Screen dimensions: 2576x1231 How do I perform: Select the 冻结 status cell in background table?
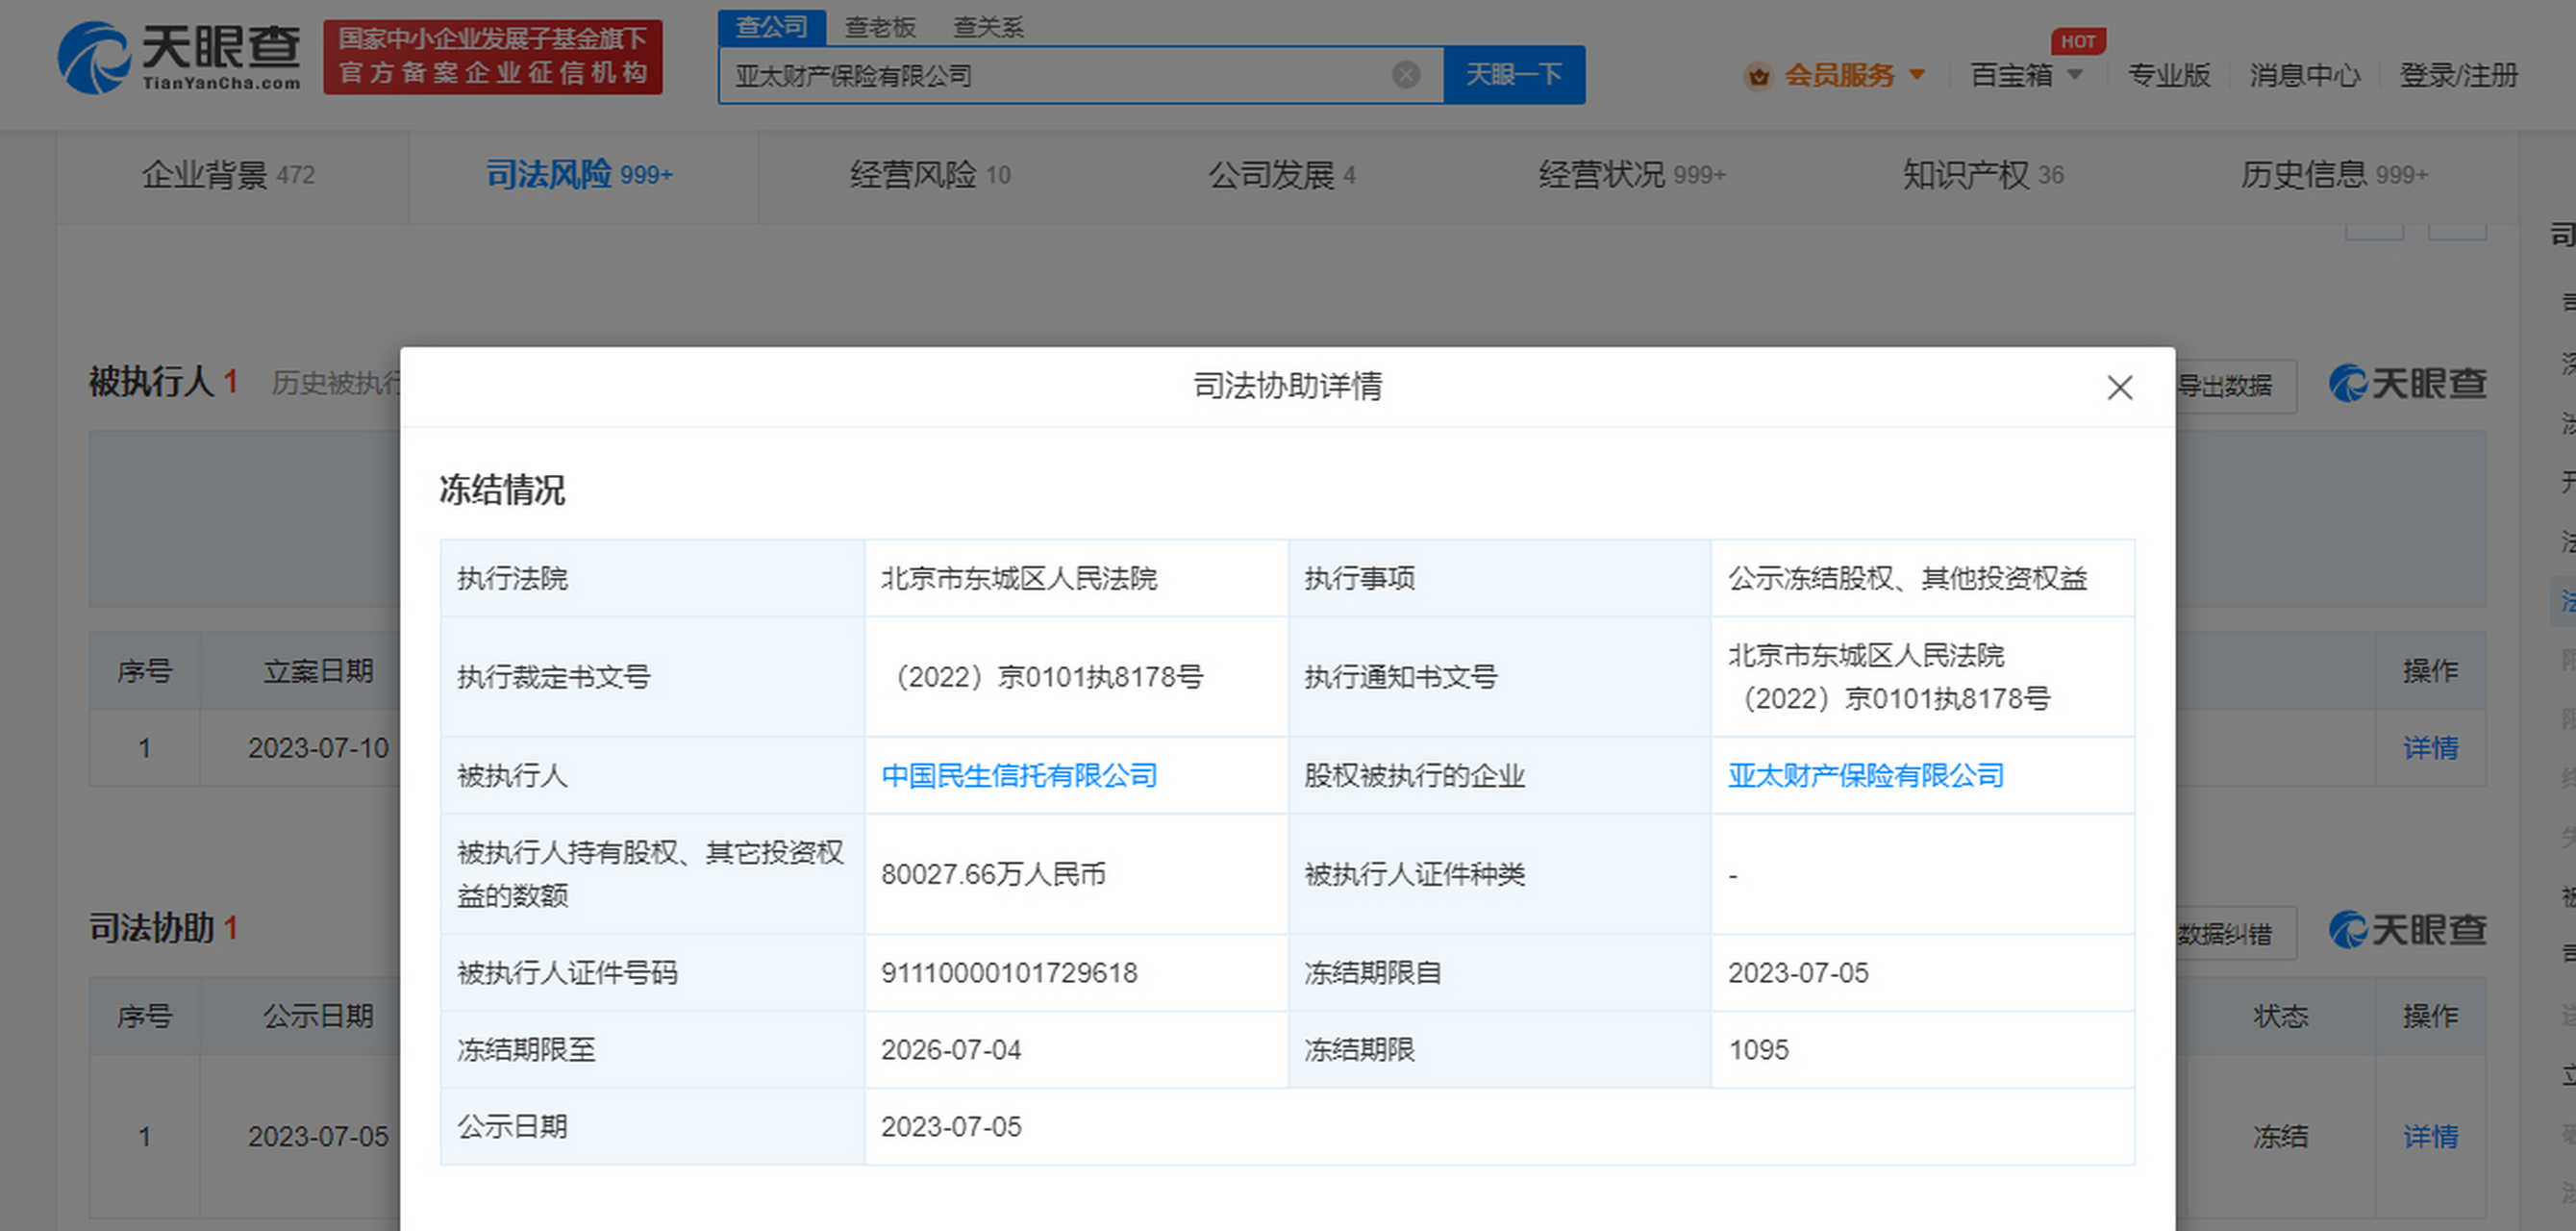pos(2280,1137)
